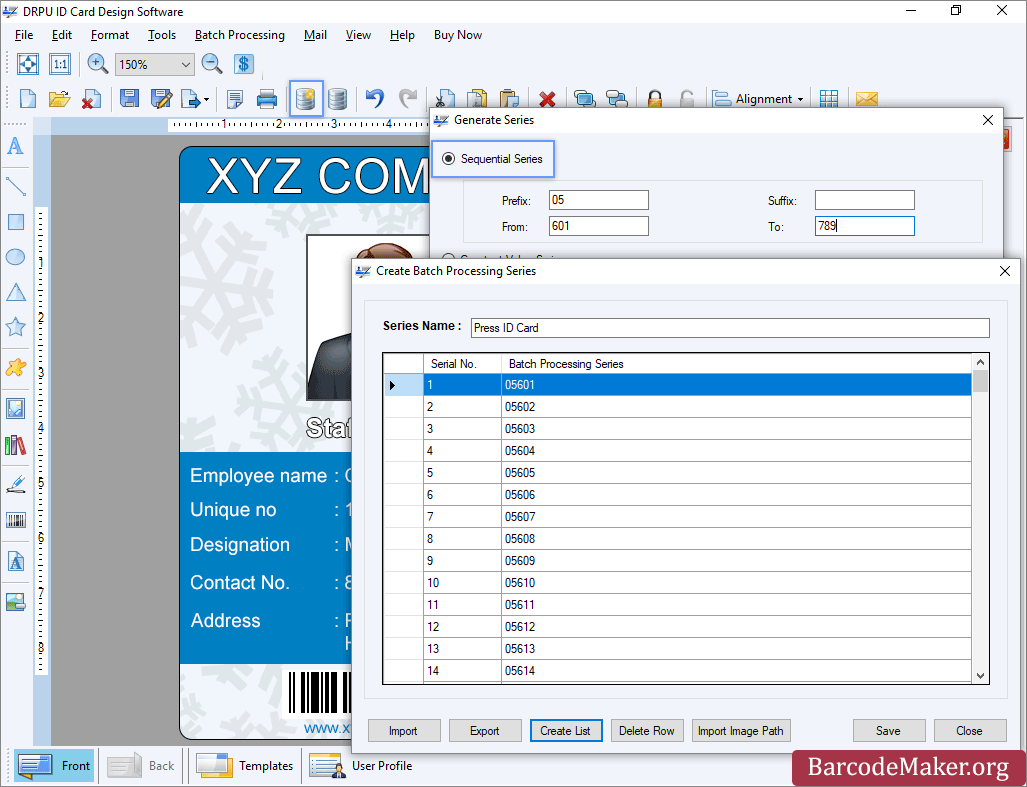Viewport: 1027px width, 787px height.
Task: Click the series table scroll down arrow
Action: (x=980, y=676)
